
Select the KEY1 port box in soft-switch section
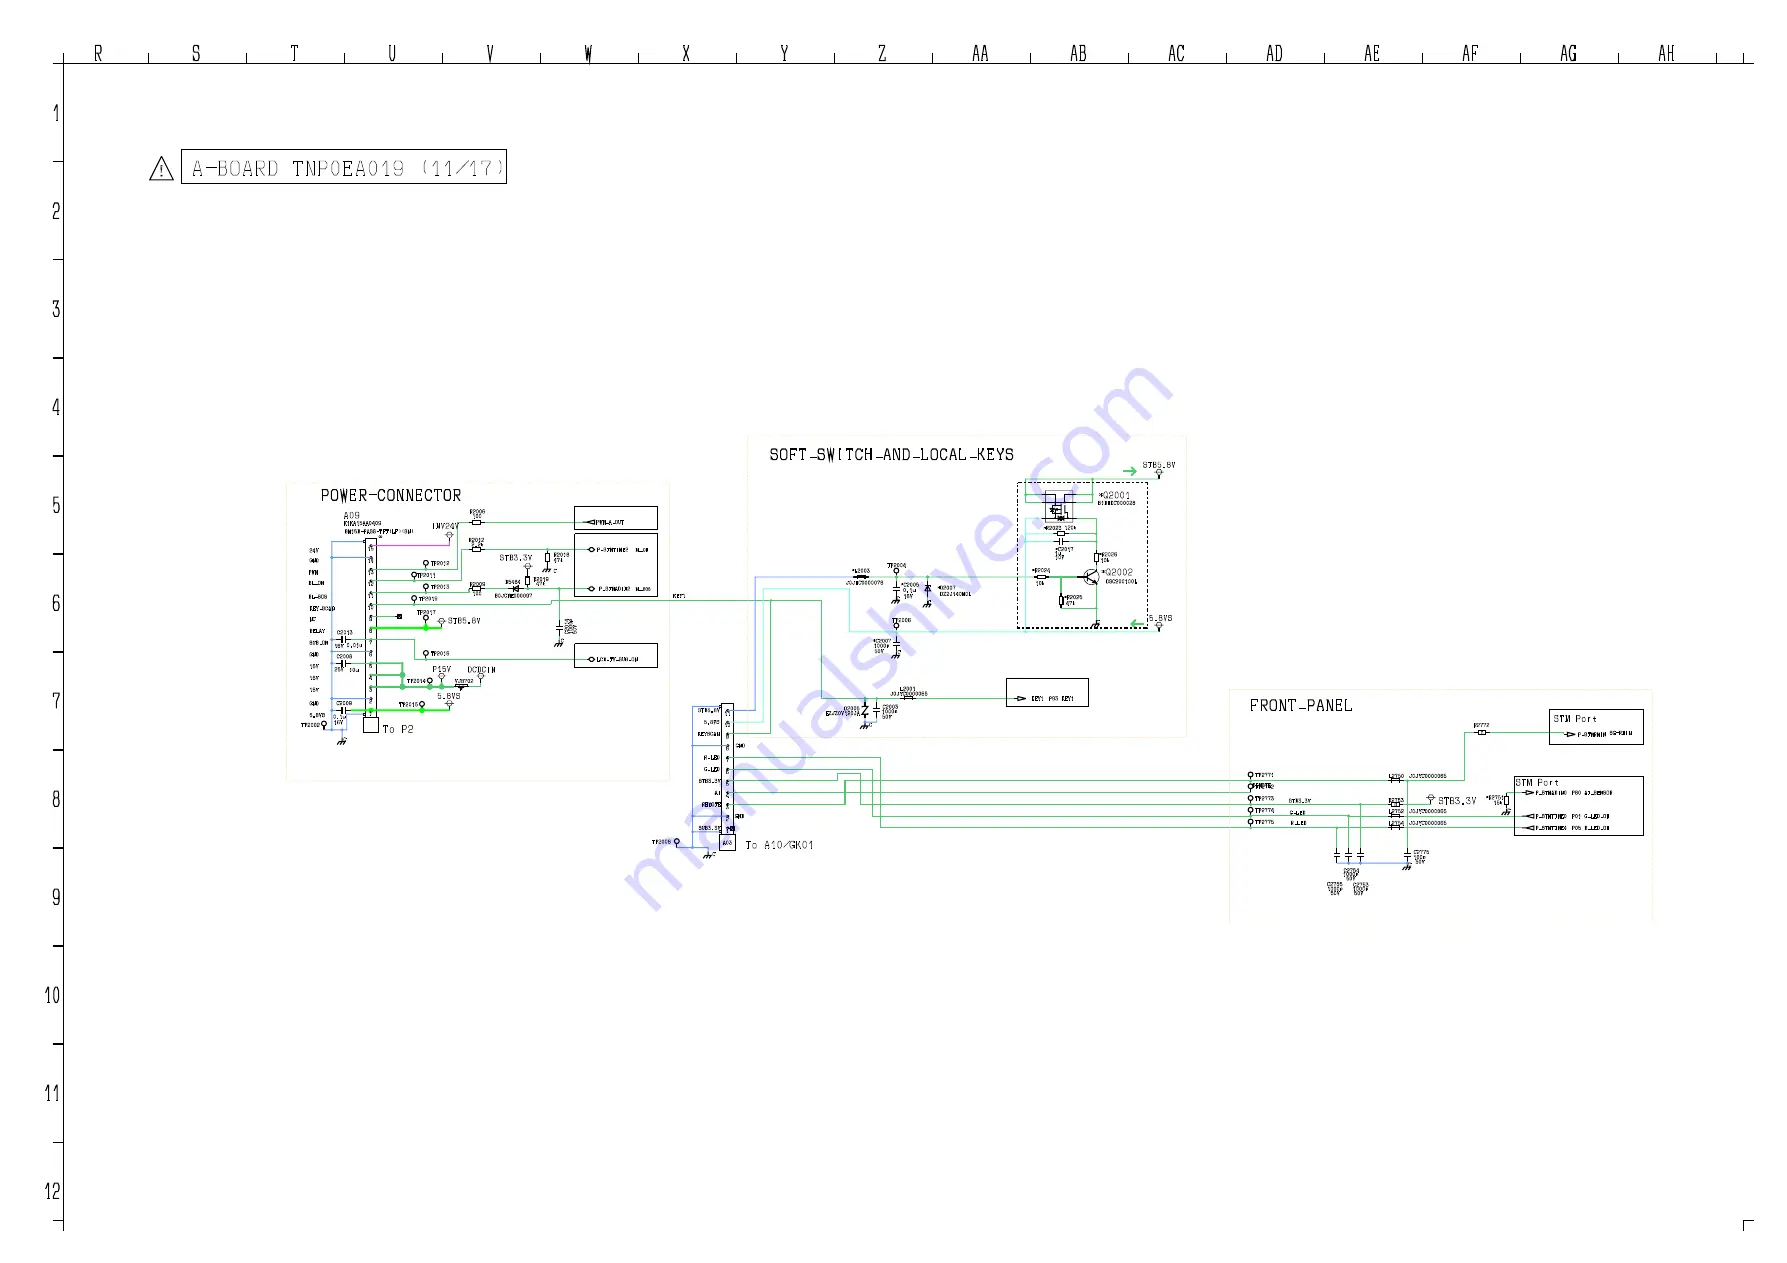[1047, 693]
